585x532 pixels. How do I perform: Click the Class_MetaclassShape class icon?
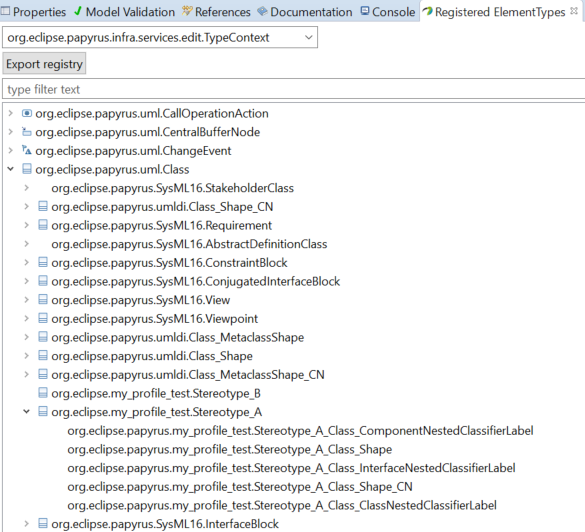click(43, 337)
